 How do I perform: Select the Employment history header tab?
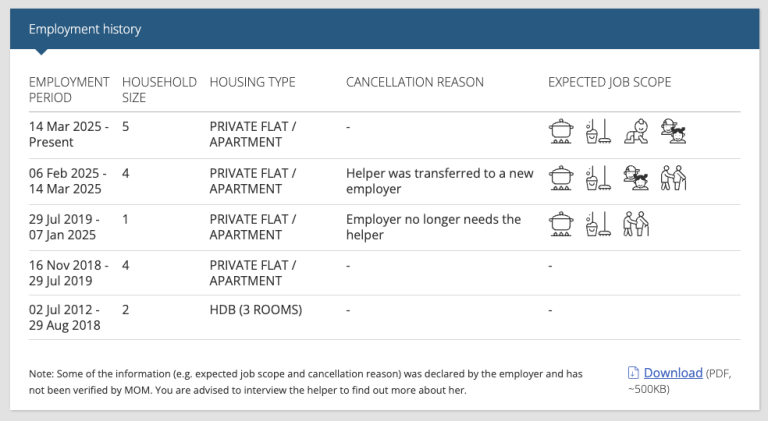pyautogui.click(x=85, y=29)
